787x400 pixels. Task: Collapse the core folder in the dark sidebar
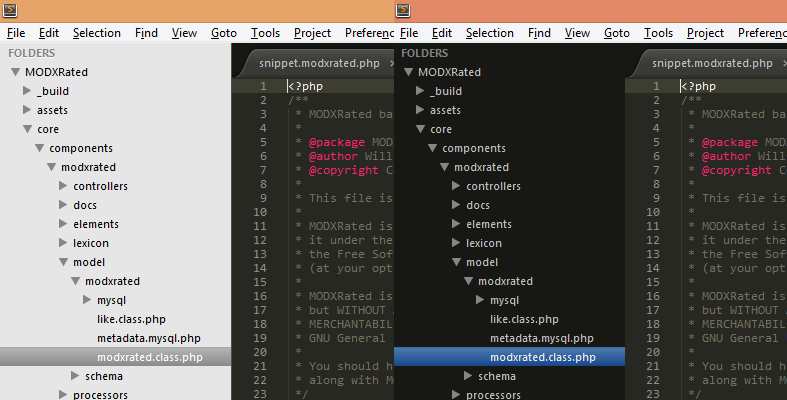[420, 129]
